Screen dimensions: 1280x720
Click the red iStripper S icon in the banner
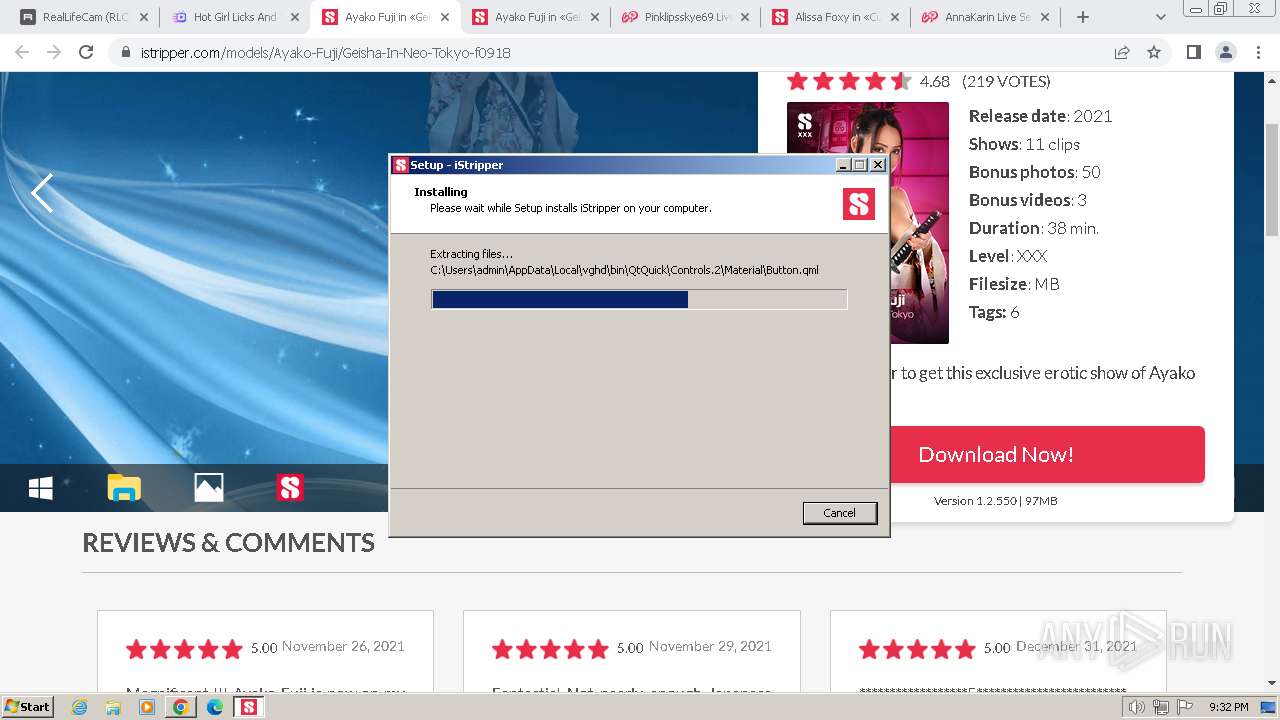point(290,488)
